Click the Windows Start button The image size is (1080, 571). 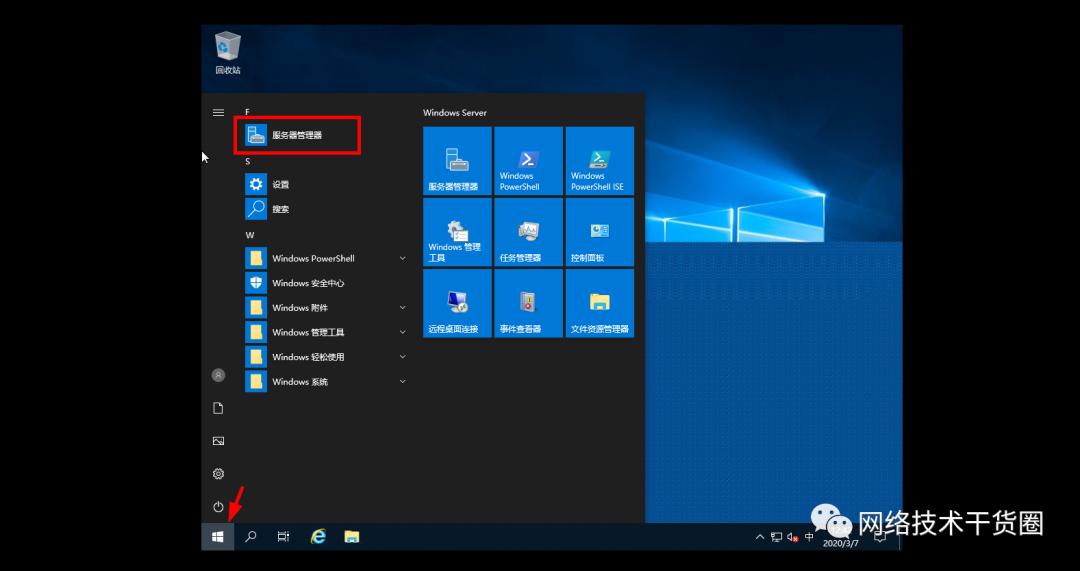pos(218,537)
